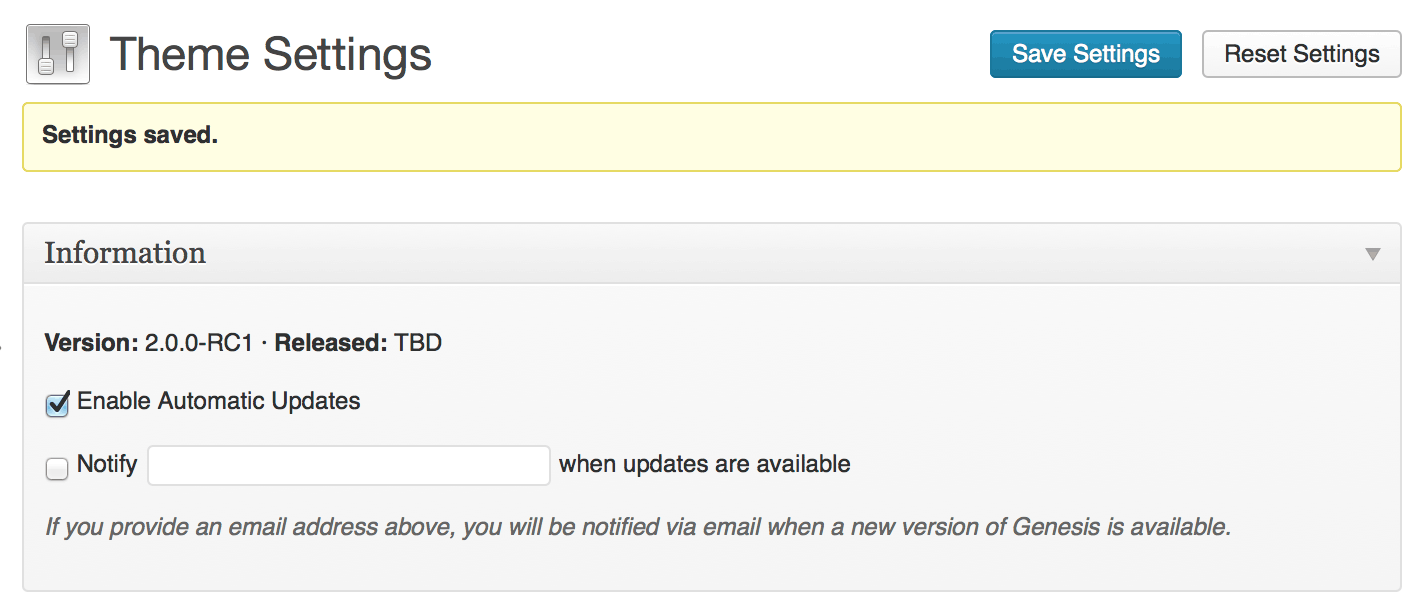Tick the Notify checkbox
1428x616 pixels.
57,467
